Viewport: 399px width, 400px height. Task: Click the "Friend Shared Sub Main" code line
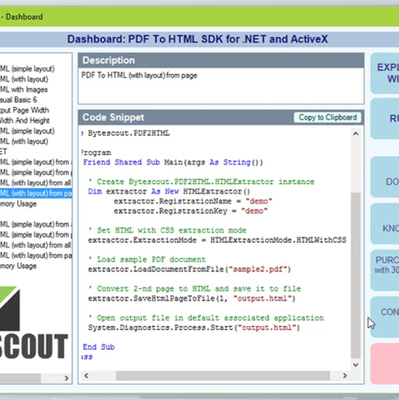click(x=173, y=162)
